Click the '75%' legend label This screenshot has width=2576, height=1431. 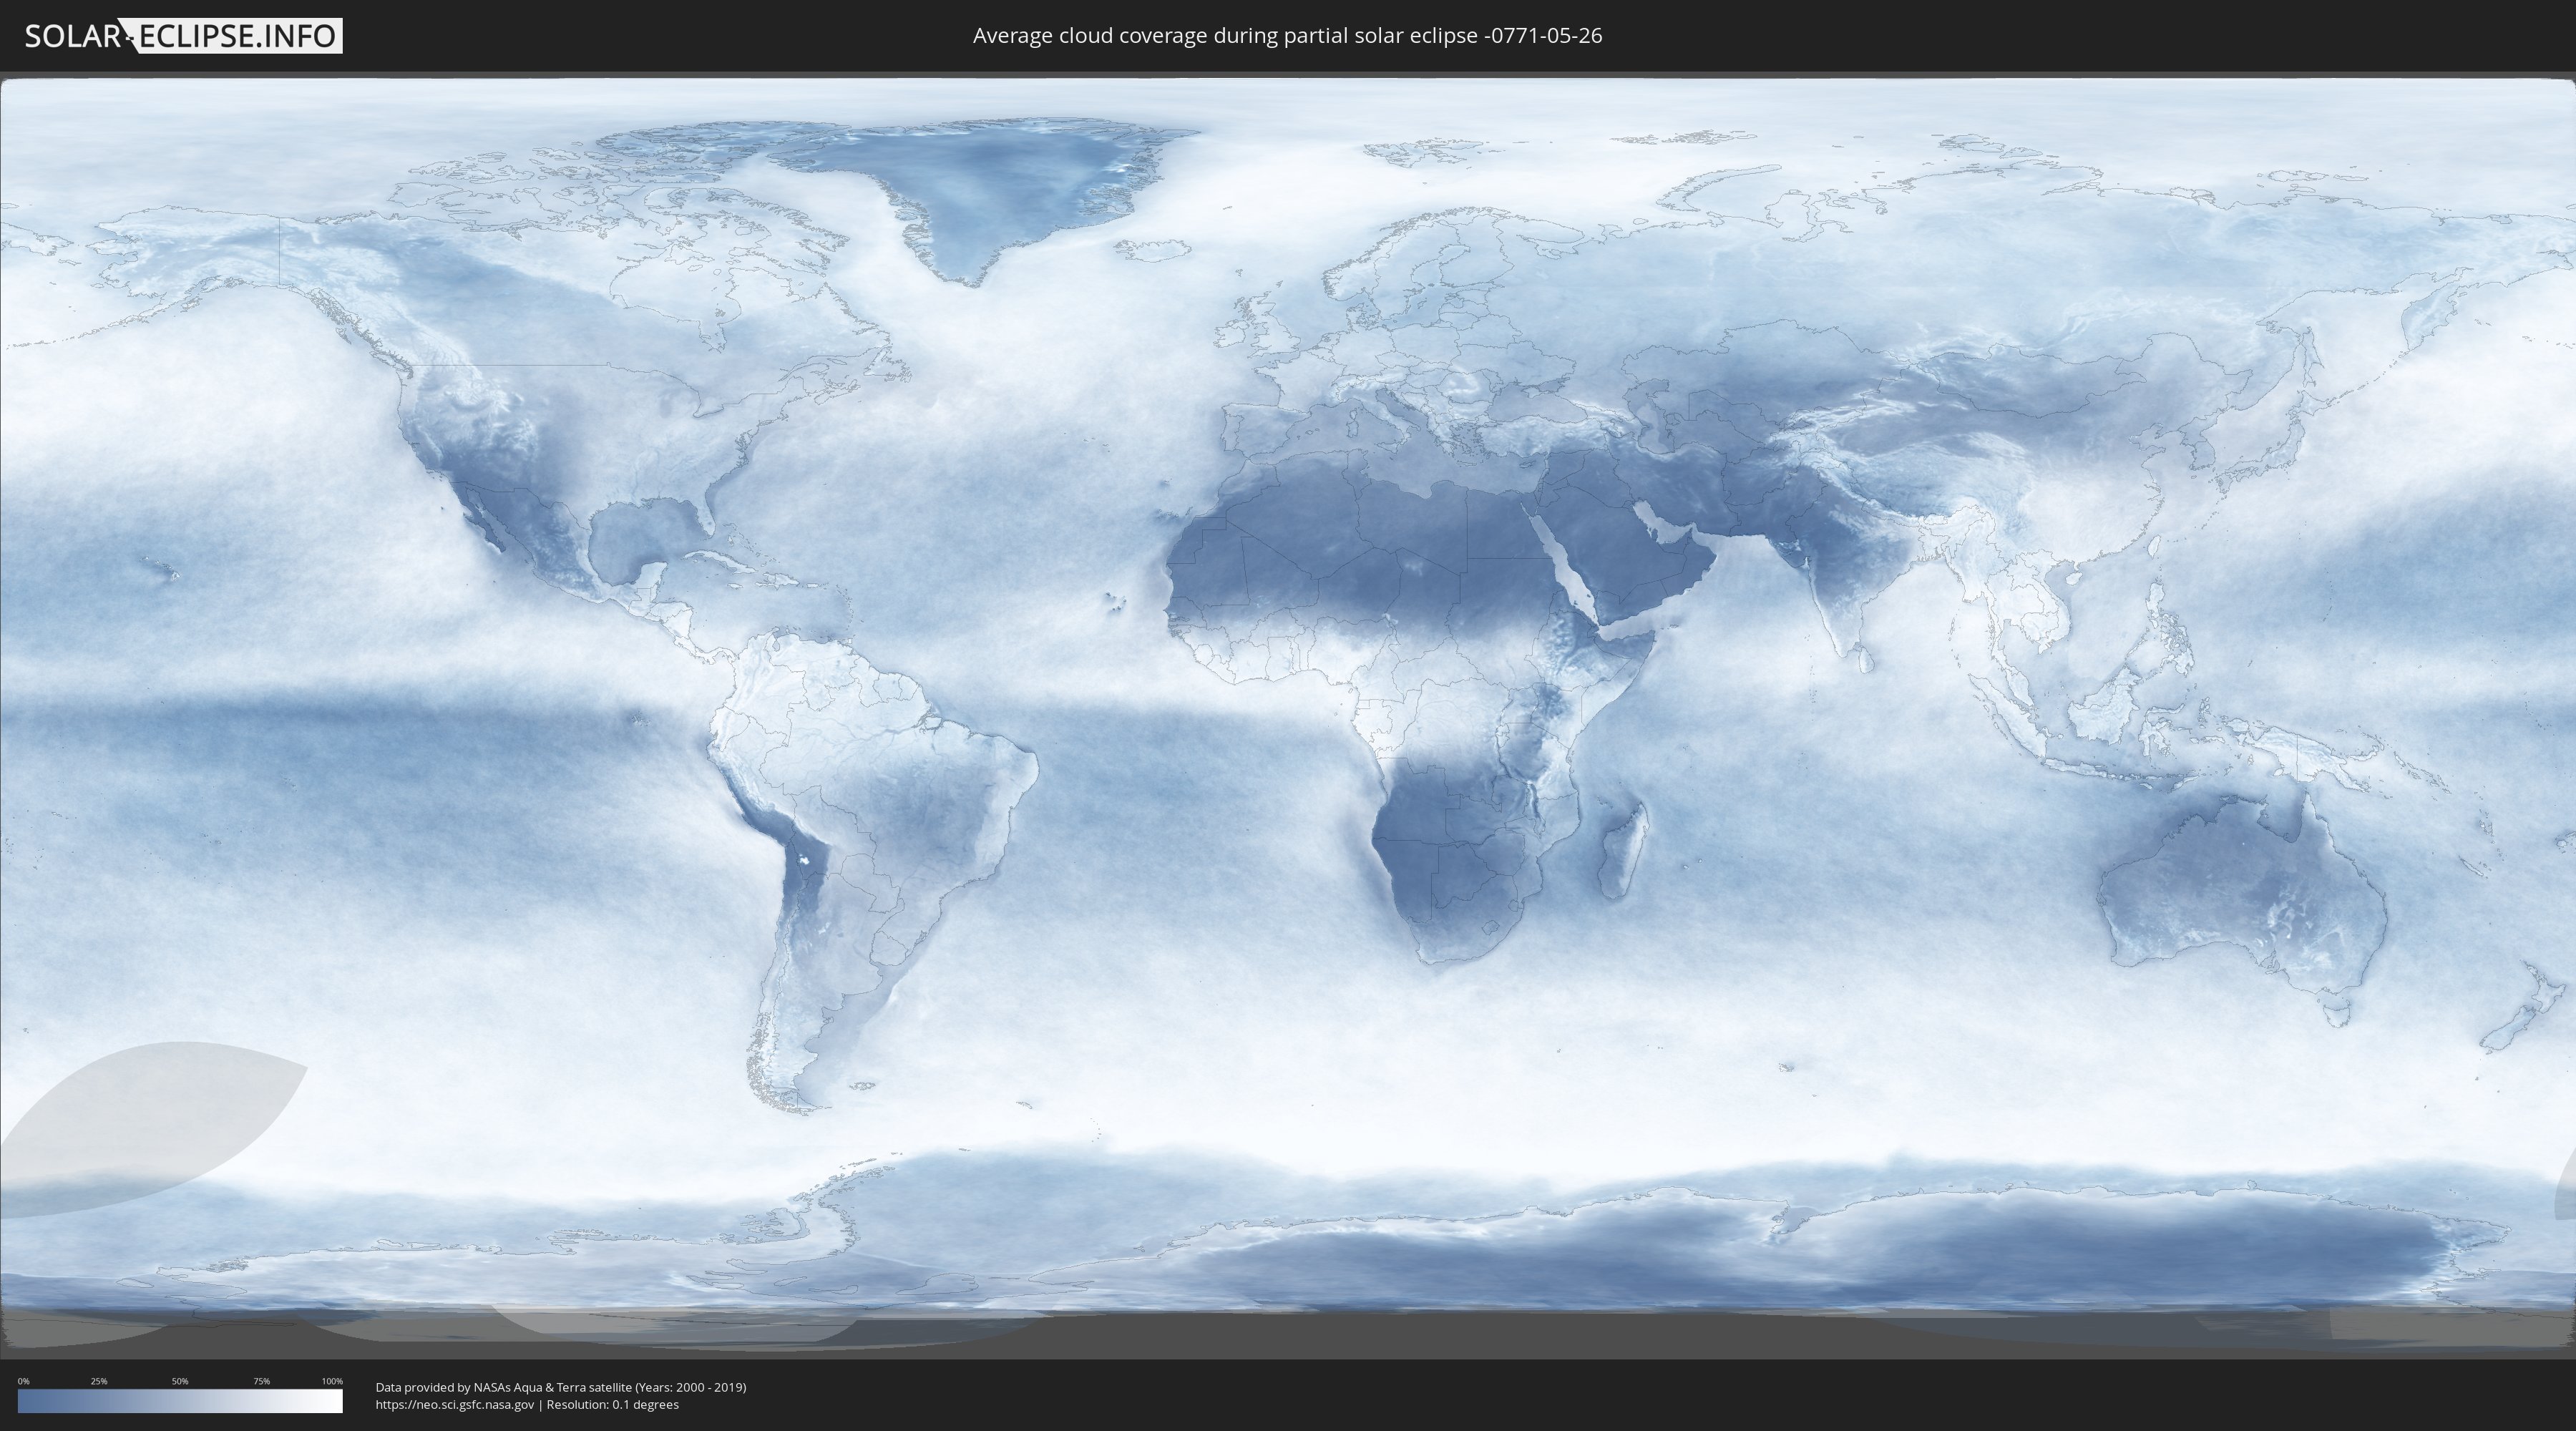pos(261,1381)
